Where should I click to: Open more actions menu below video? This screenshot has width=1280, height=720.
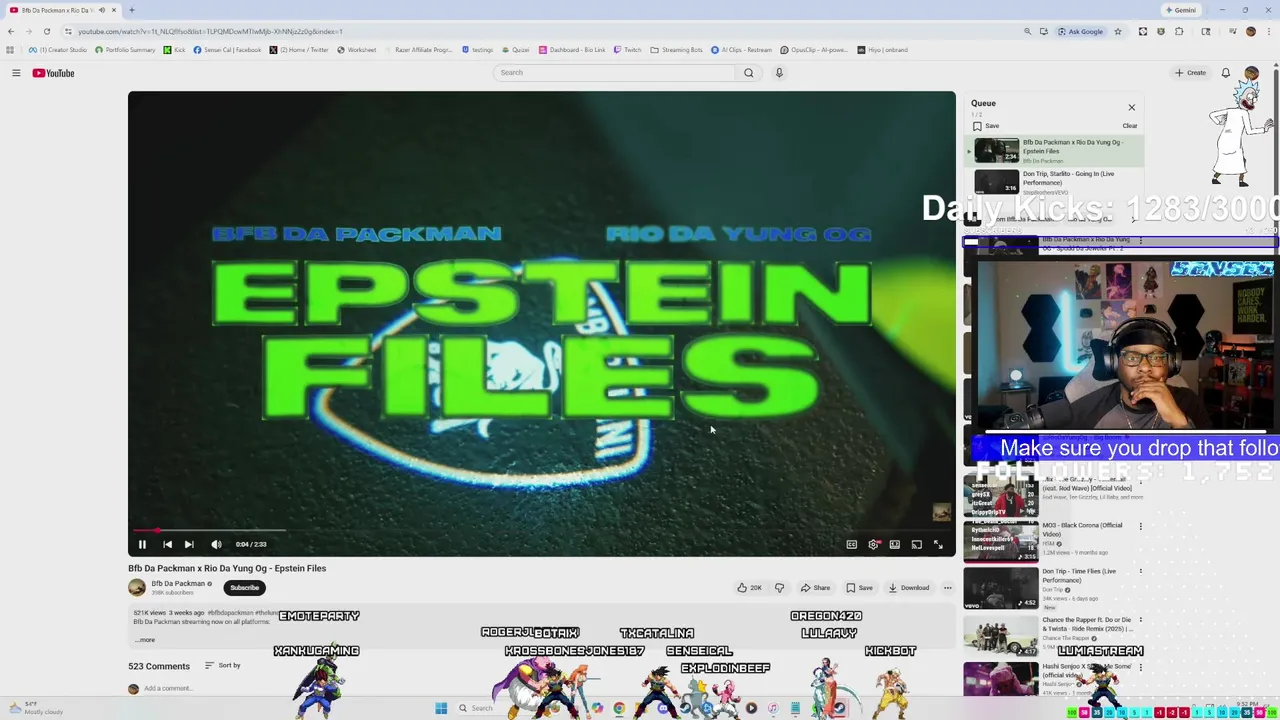click(948, 588)
